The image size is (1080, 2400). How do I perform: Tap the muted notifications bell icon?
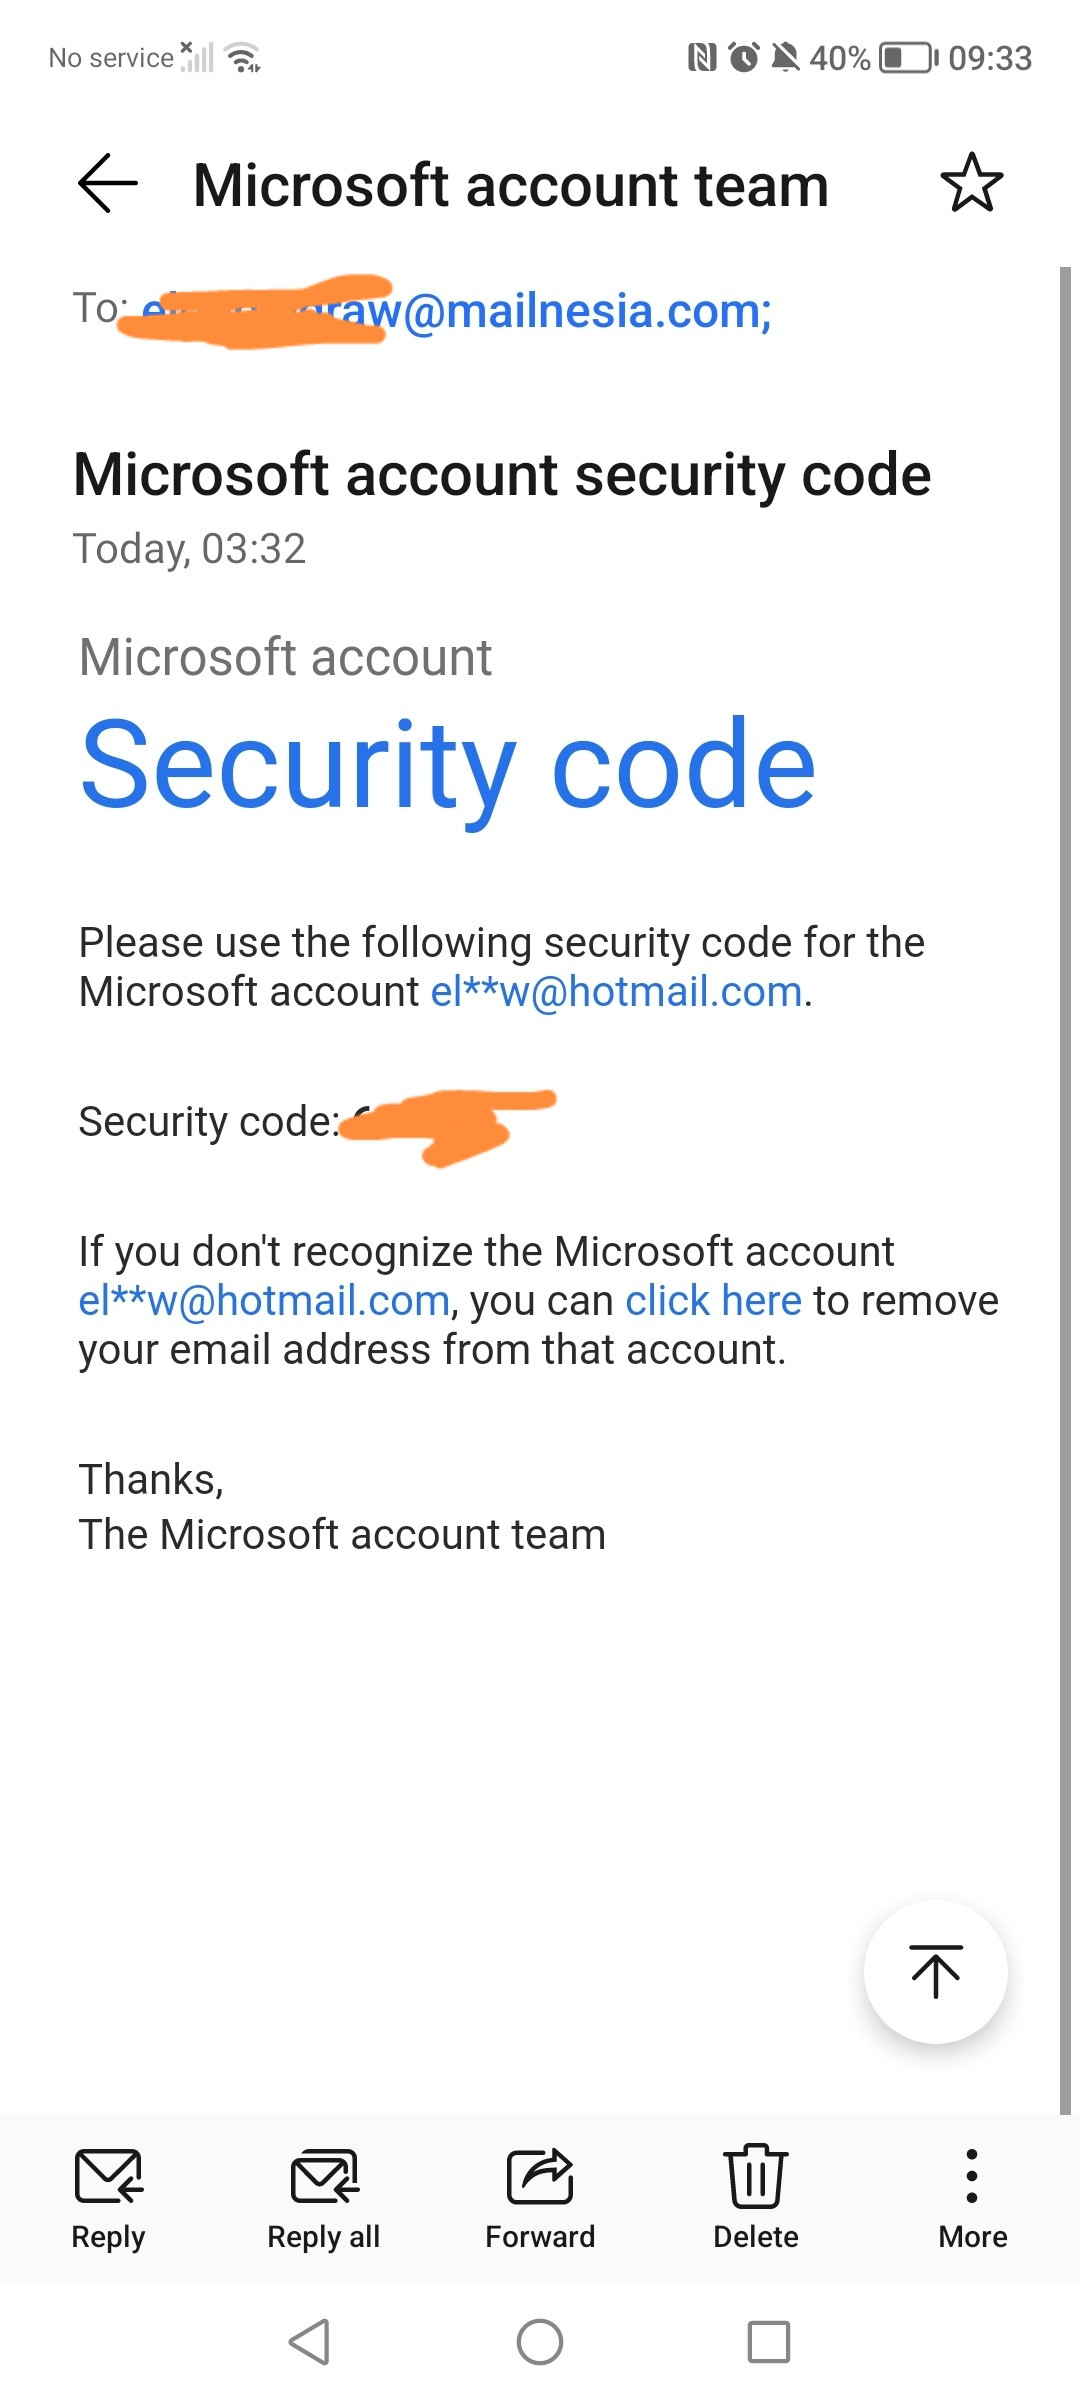[786, 58]
